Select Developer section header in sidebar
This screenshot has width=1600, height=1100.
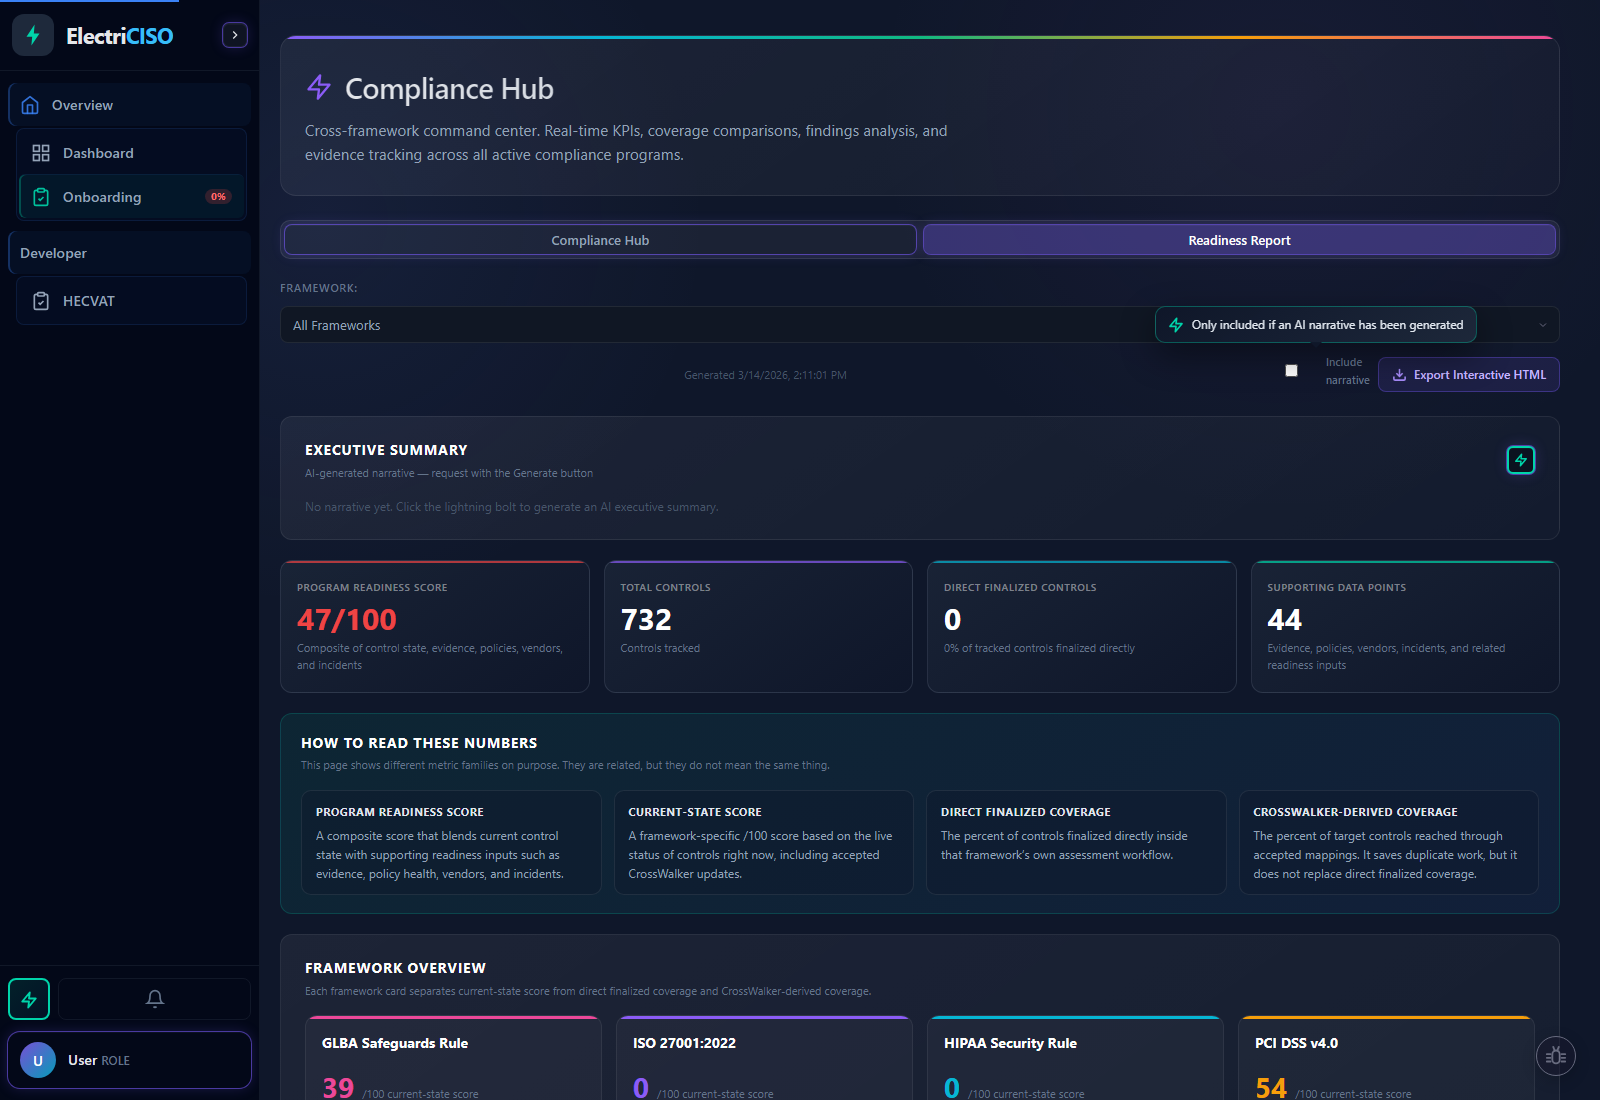[x=53, y=252]
